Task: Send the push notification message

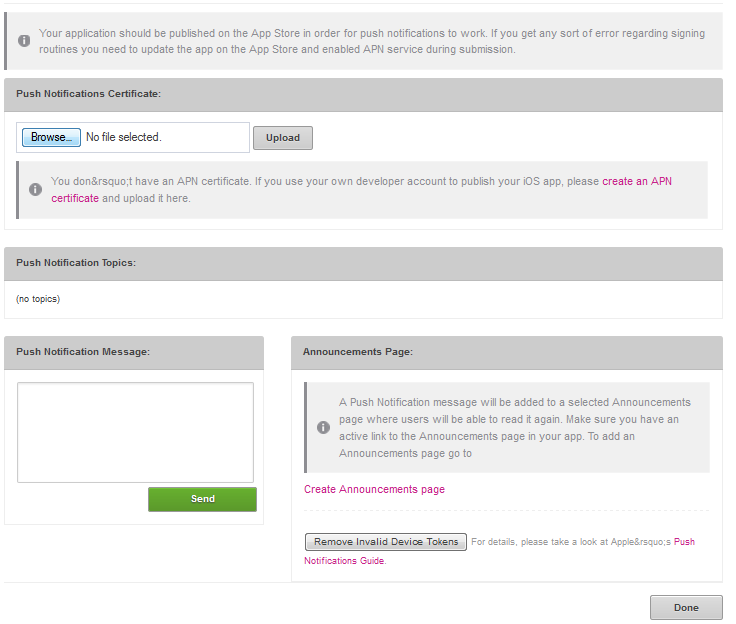Action: (x=202, y=499)
